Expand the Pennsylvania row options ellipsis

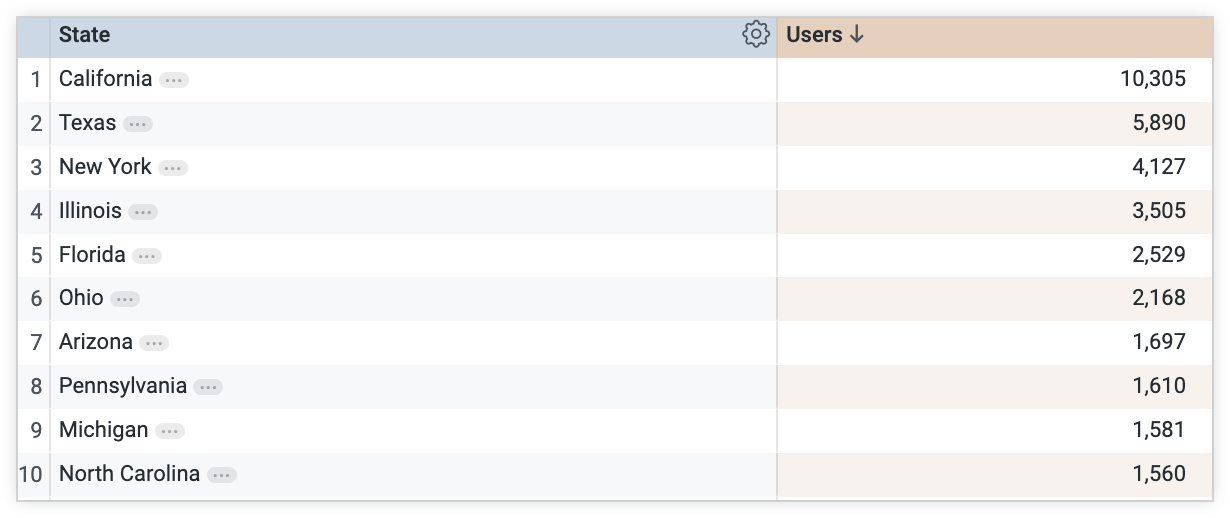click(208, 387)
